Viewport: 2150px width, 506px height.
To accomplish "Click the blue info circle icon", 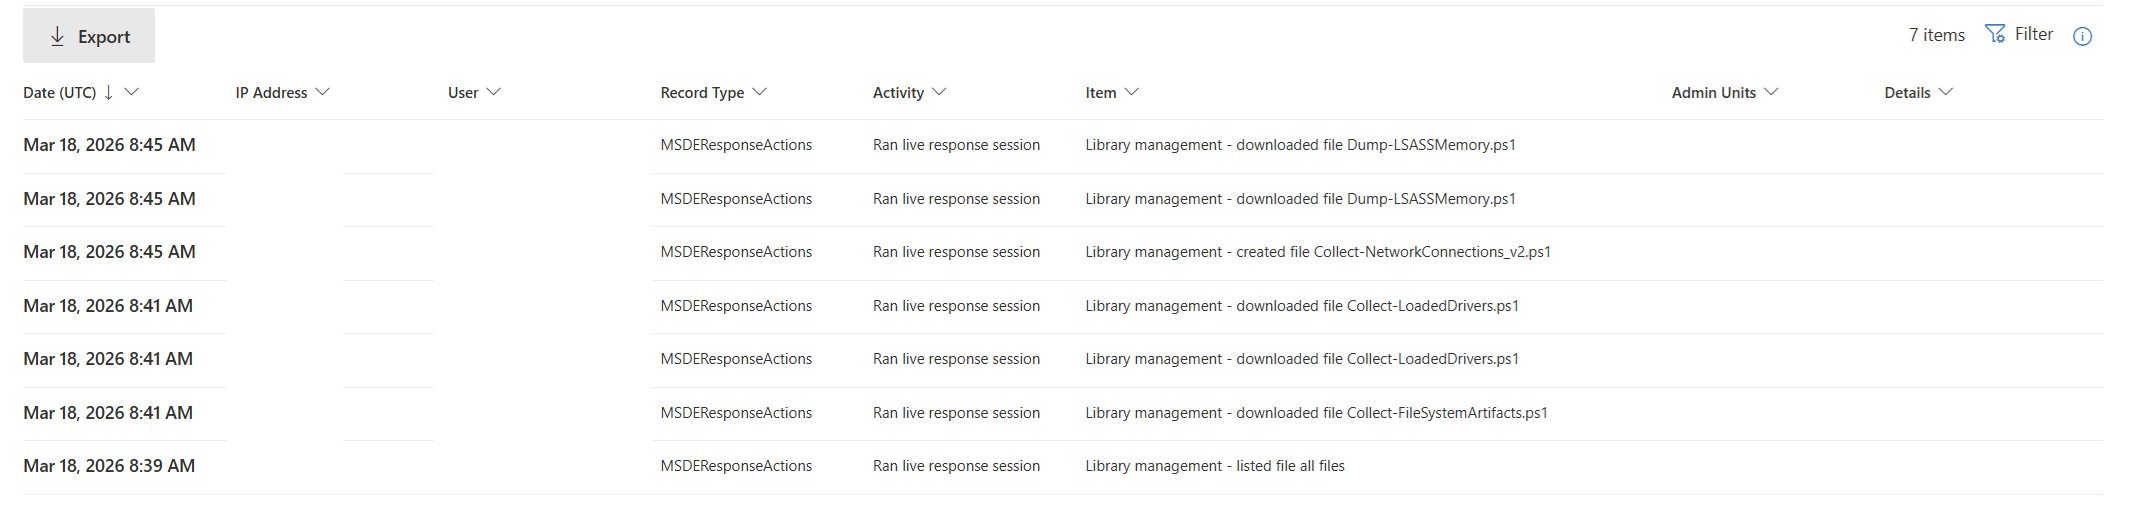I will click(2082, 36).
